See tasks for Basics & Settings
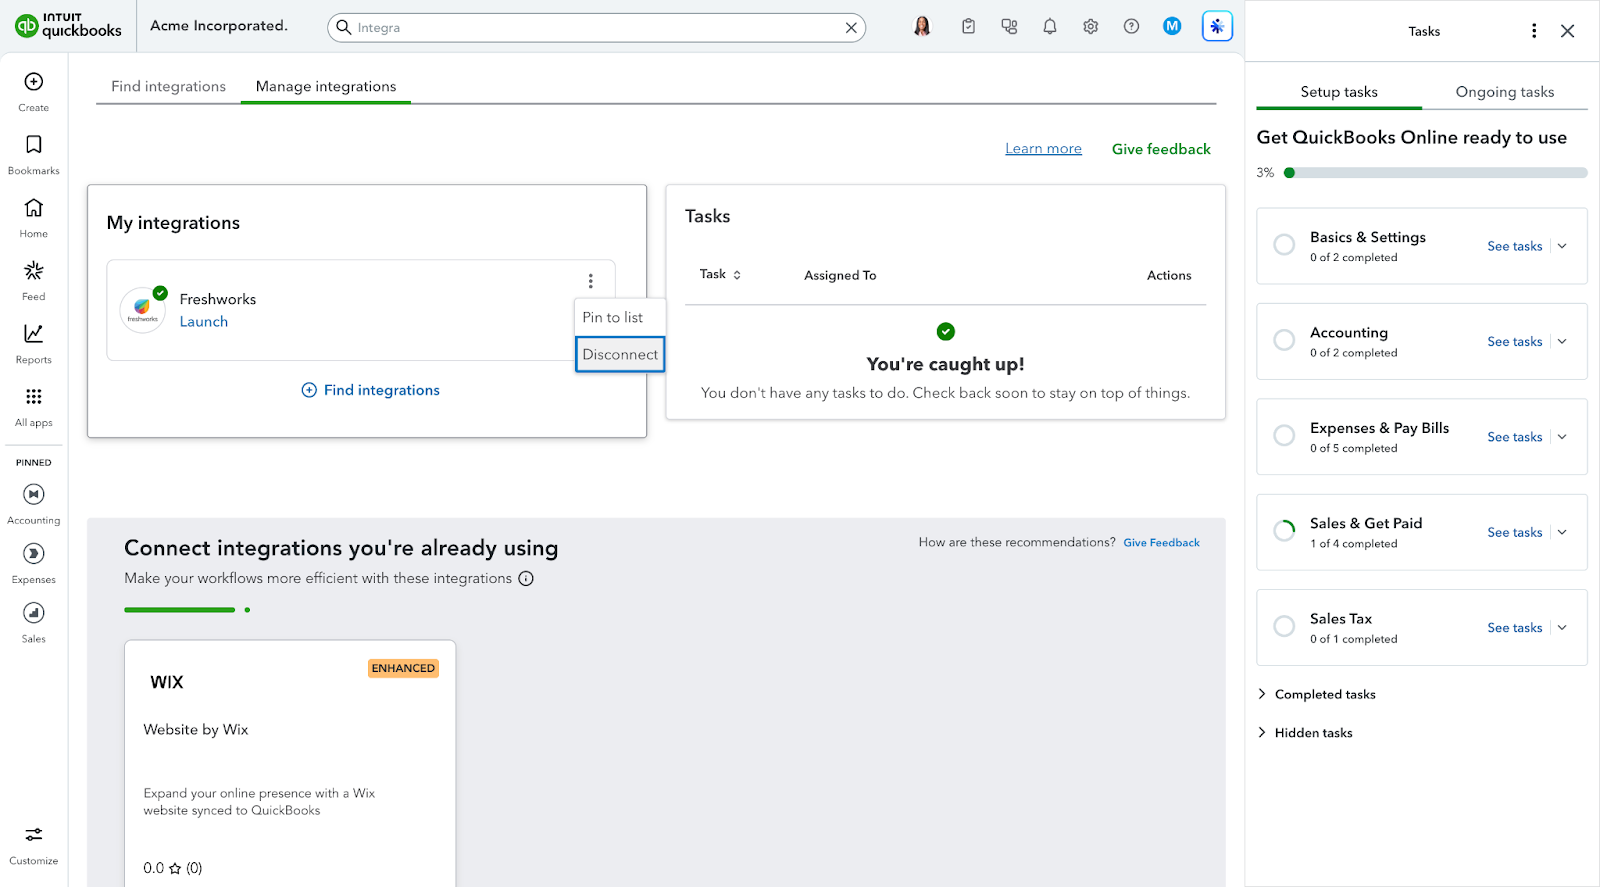The height and width of the screenshot is (887, 1600). pyautogui.click(x=1514, y=246)
